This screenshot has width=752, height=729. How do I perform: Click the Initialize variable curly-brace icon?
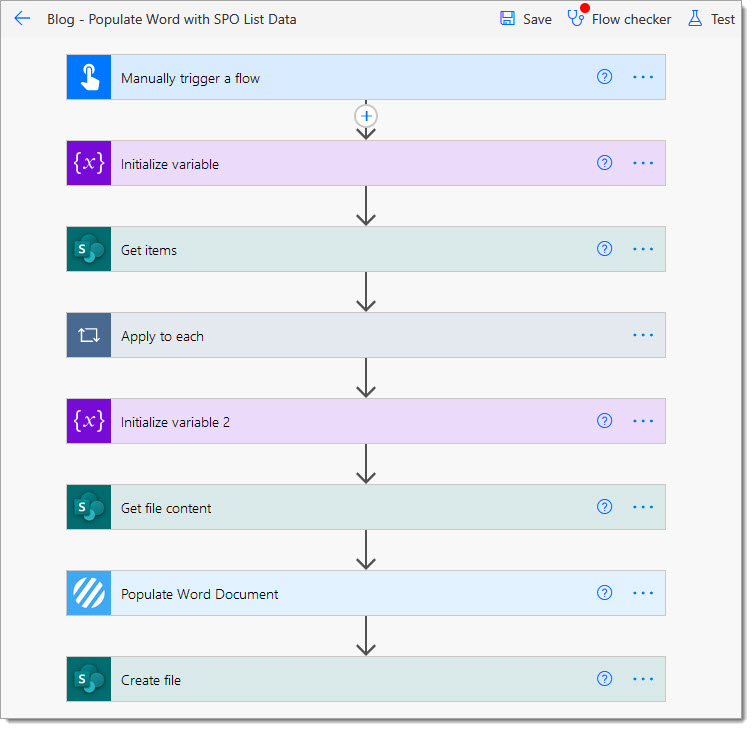[x=89, y=163]
